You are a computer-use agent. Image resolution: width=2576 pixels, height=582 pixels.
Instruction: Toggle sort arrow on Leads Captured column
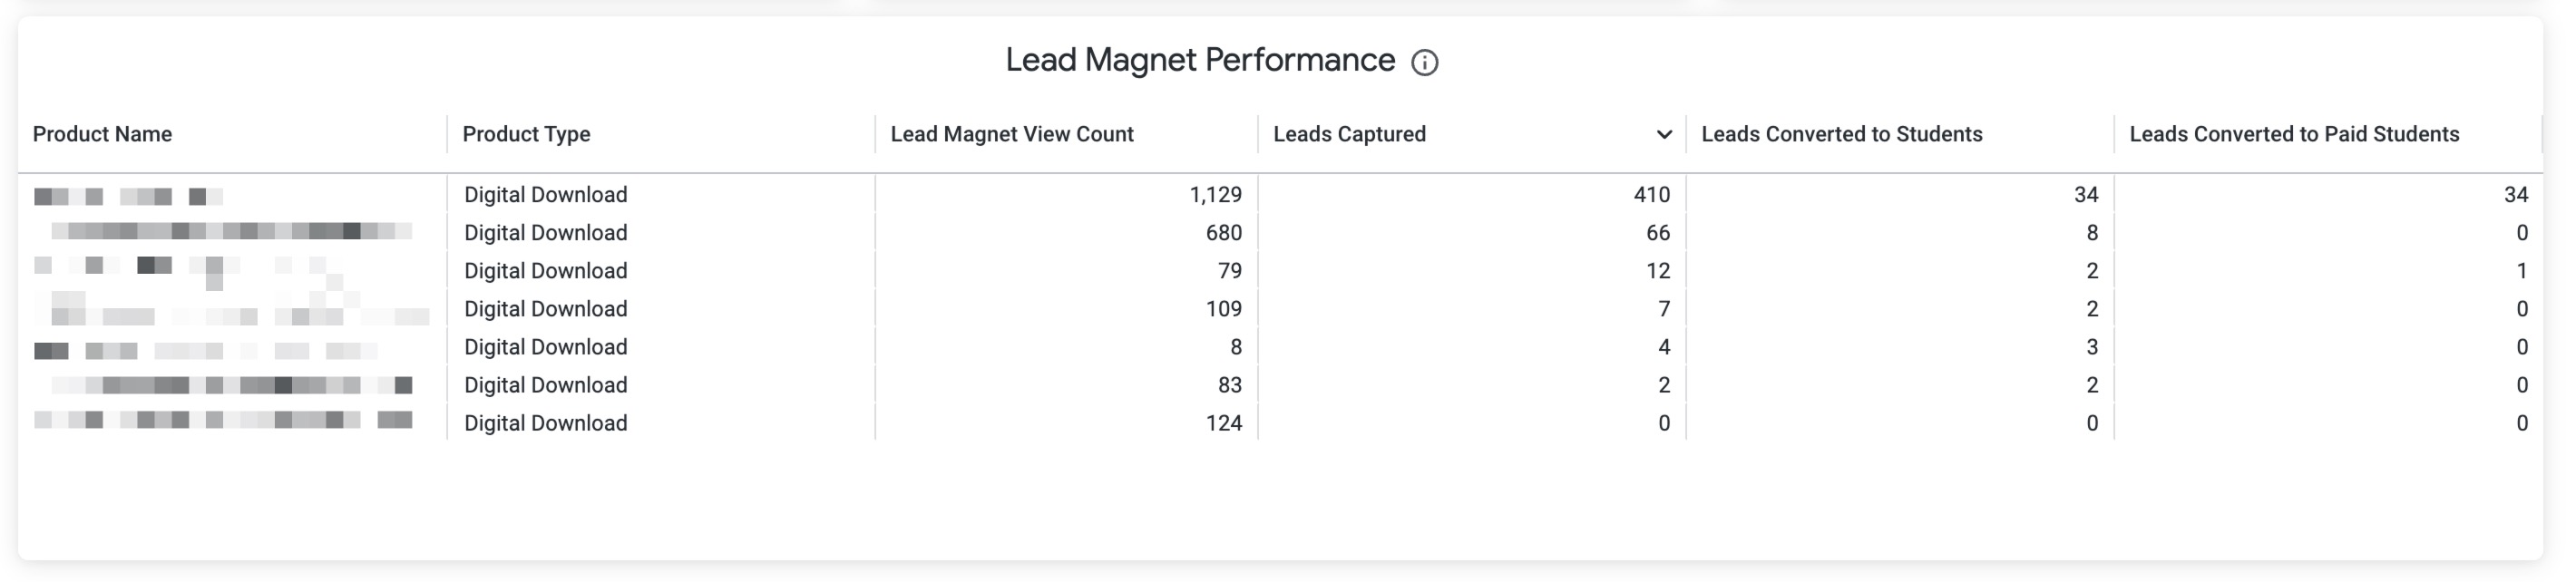point(1664,135)
